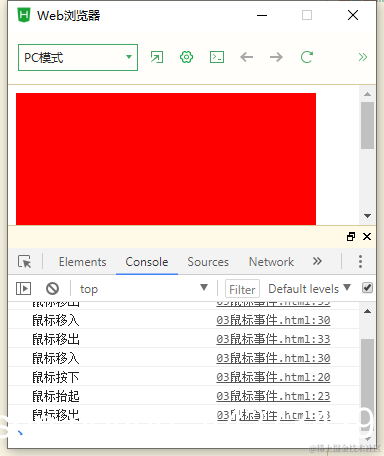Select the 鼠标按下 console log entry
This screenshot has width=384, height=456.
pos(56,377)
